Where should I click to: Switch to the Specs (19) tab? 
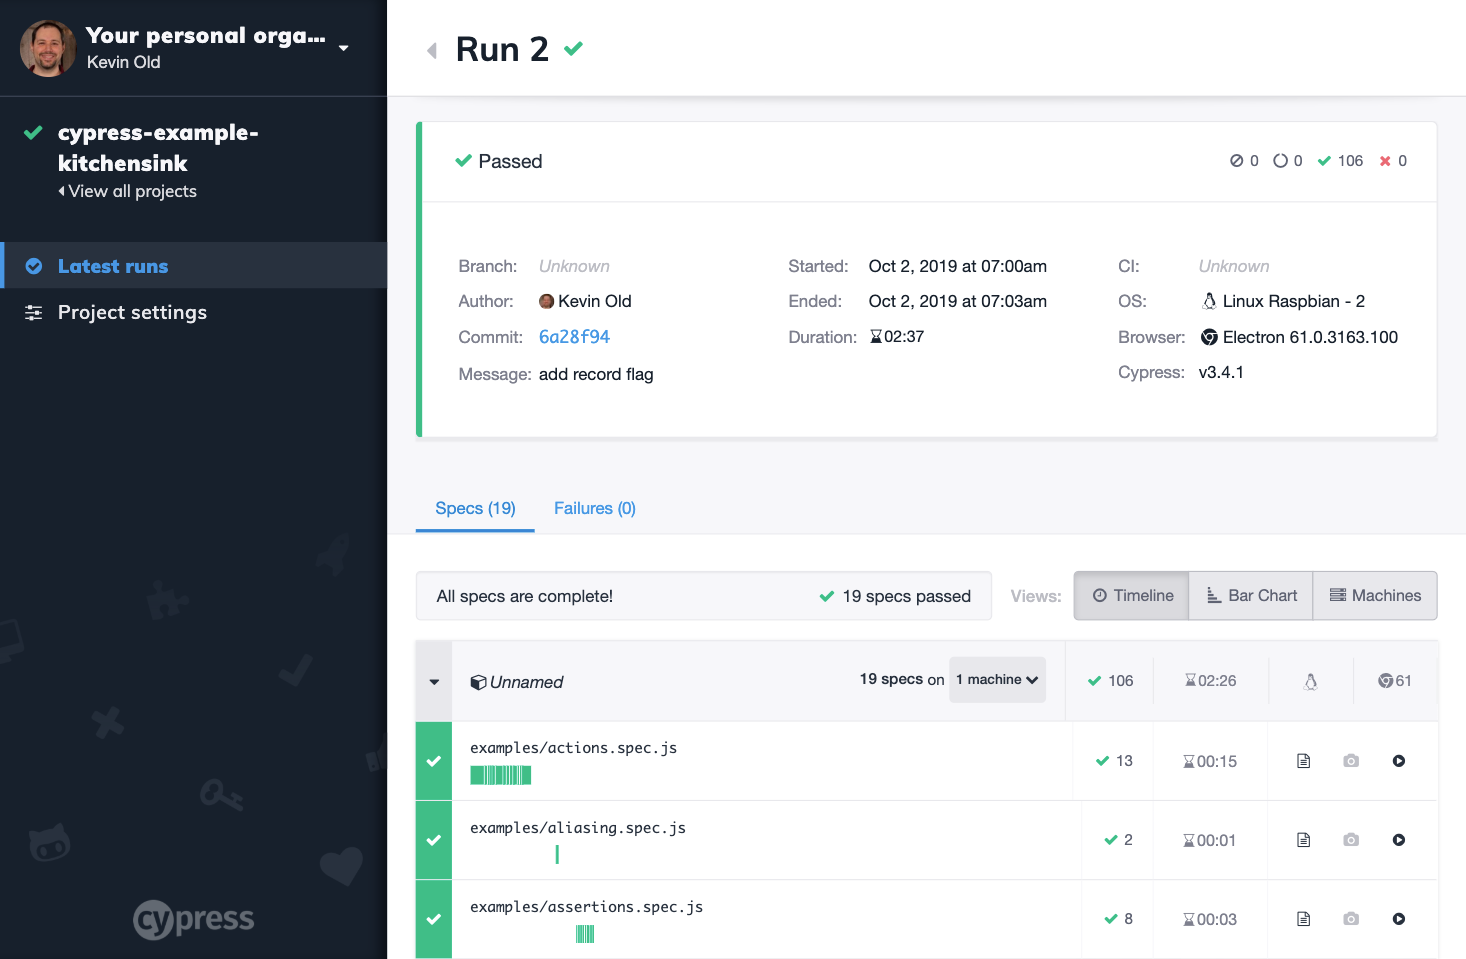coord(475,508)
